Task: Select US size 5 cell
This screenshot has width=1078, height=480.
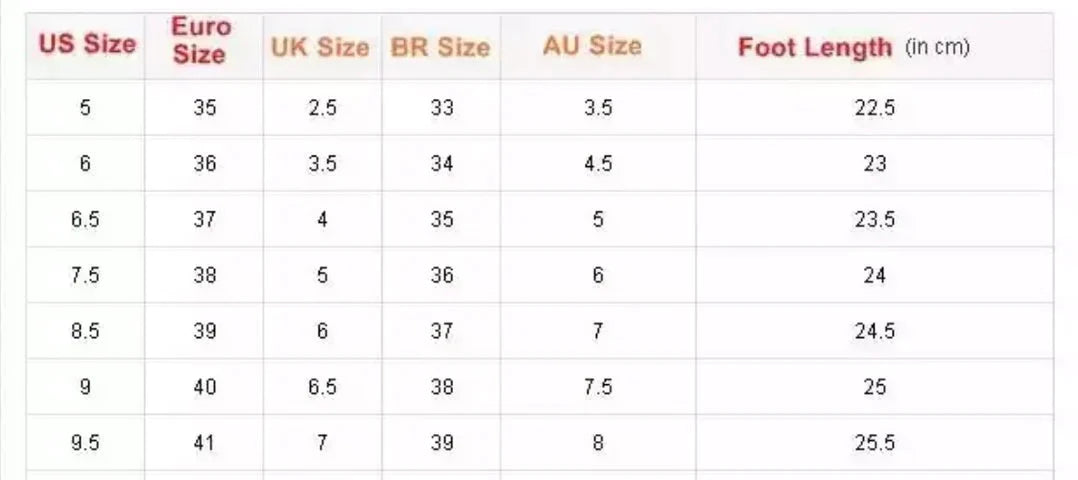Action: click(x=85, y=108)
